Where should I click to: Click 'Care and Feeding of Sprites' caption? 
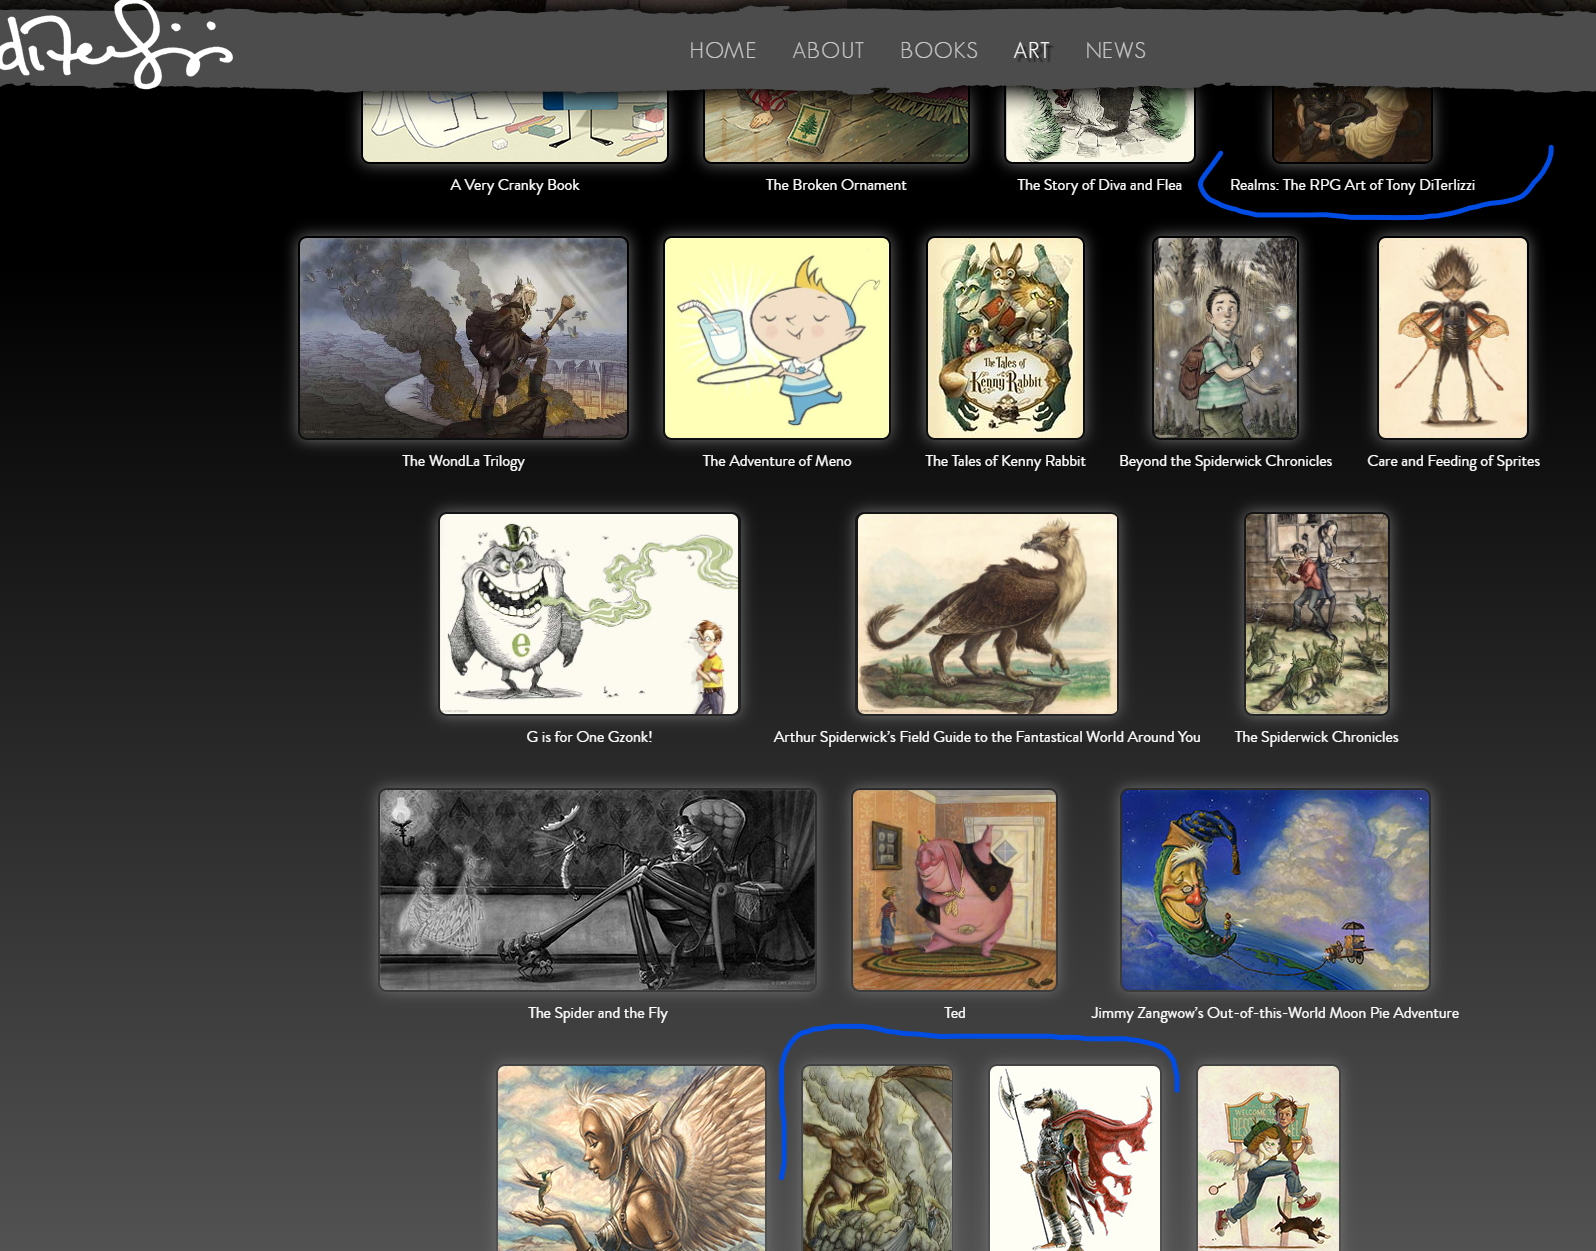[x=1453, y=461]
